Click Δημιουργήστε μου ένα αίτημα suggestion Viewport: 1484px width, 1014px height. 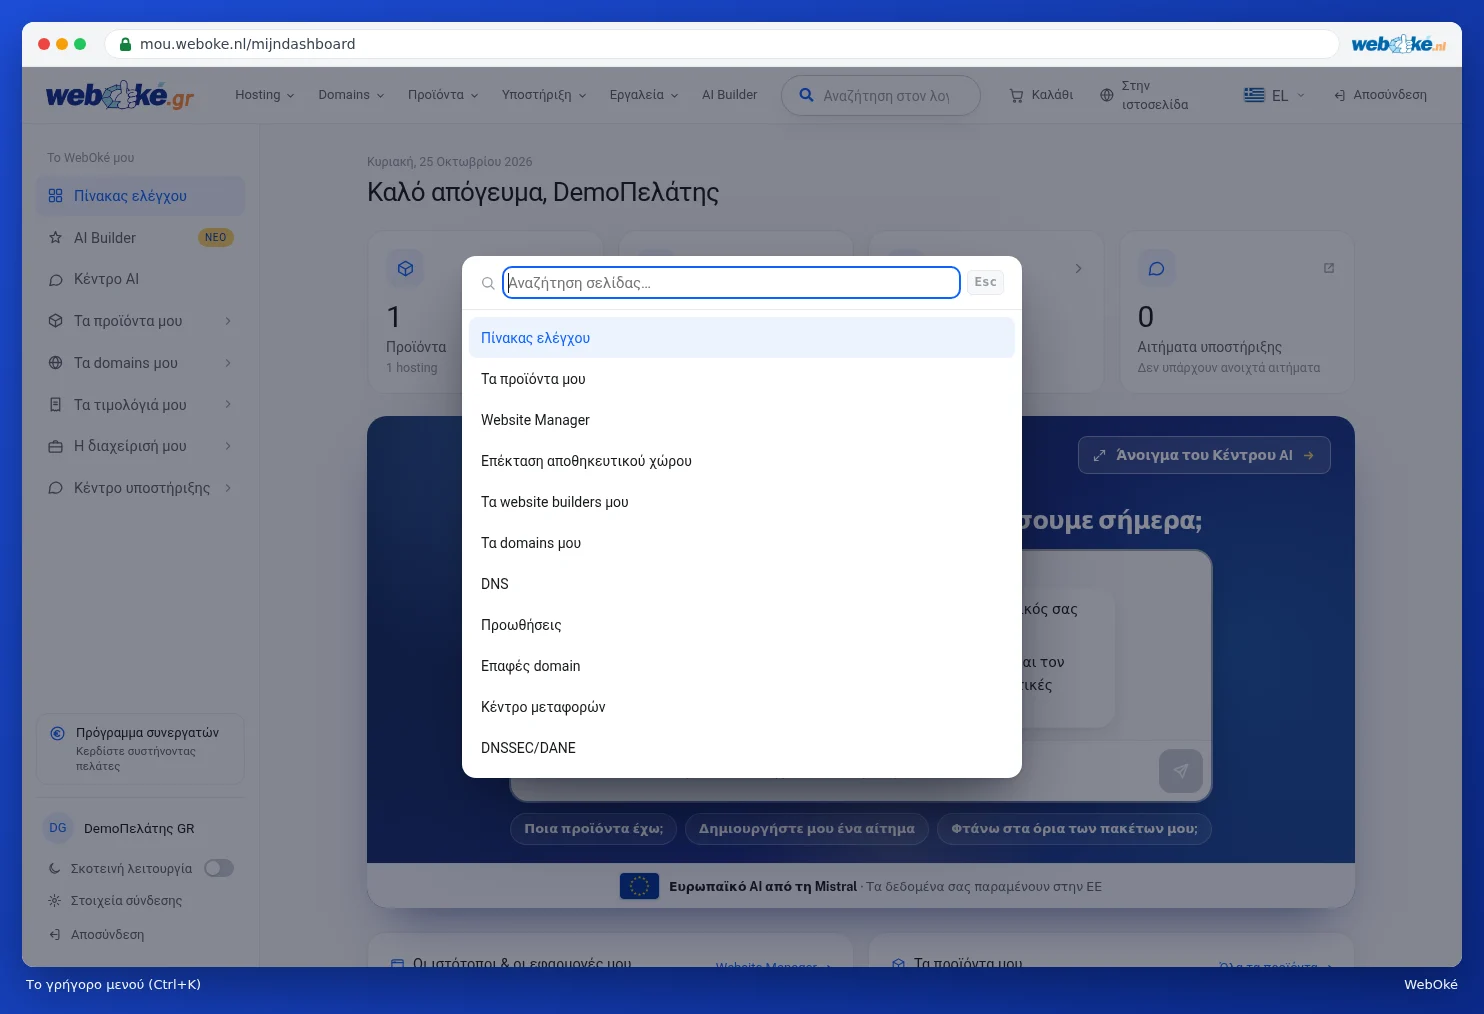(x=807, y=829)
